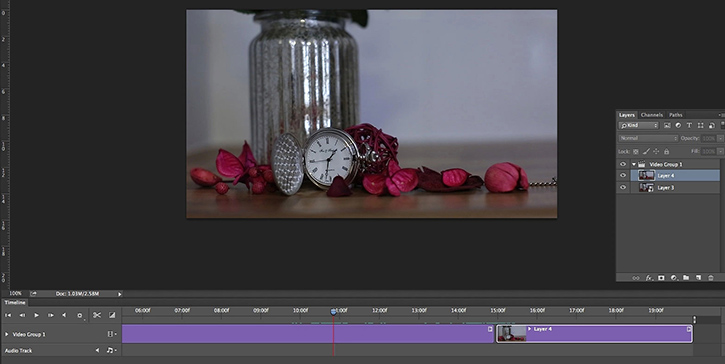The height and width of the screenshot is (364, 725).
Task: Play the timeline video
Action: (x=37, y=315)
